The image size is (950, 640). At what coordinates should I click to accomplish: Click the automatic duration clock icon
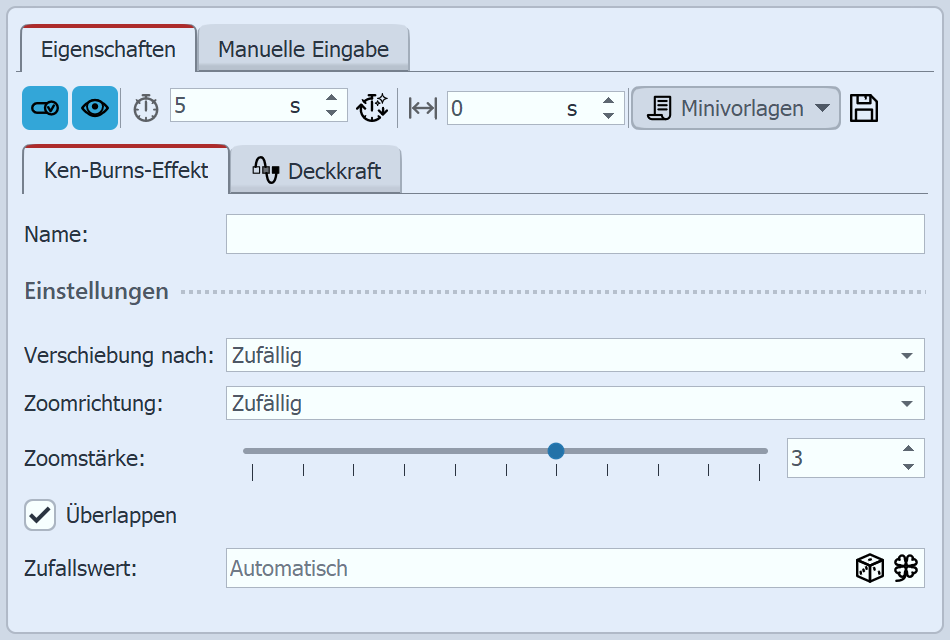[x=373, y=108]
